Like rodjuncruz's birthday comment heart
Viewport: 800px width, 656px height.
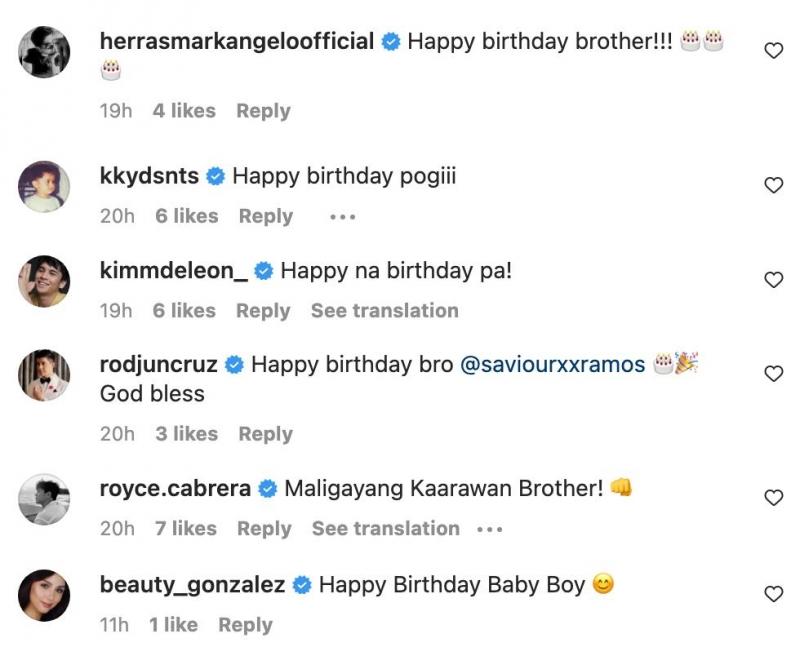click(773, 374)
